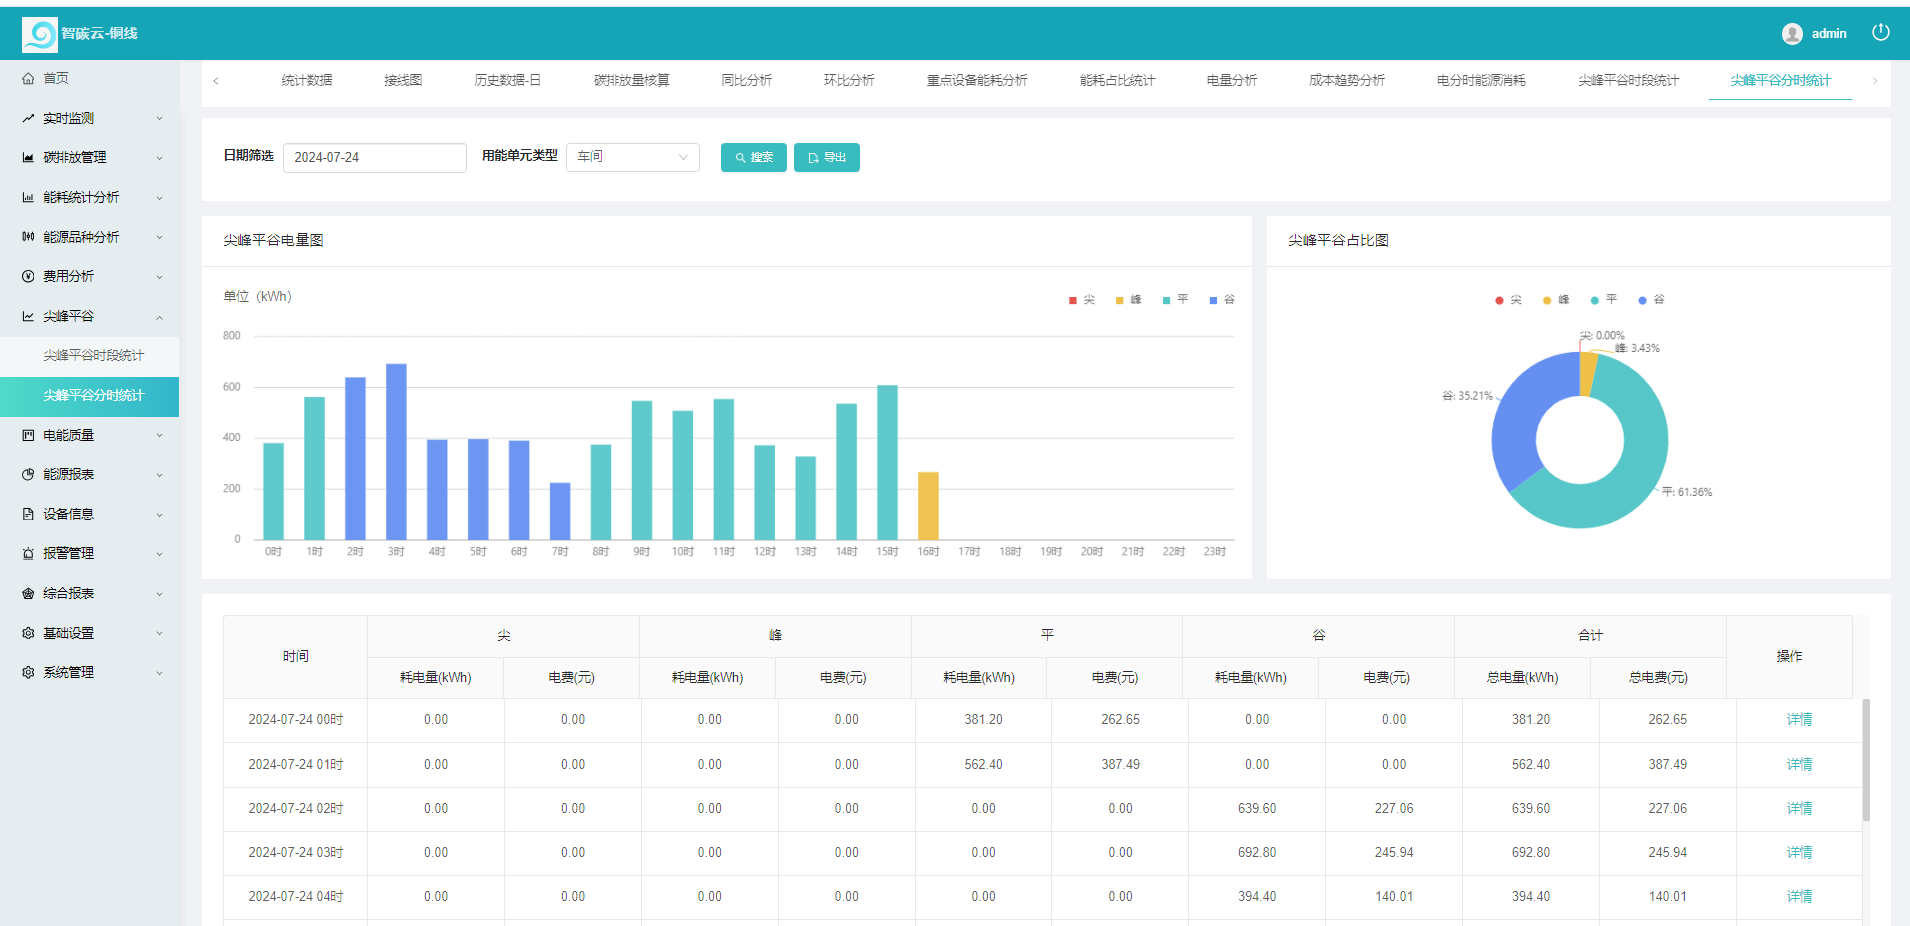Viewport: 1910px width, 926px height.
Task: Select the 能源报表 sidebar icon
Action: tap(28, 474)
